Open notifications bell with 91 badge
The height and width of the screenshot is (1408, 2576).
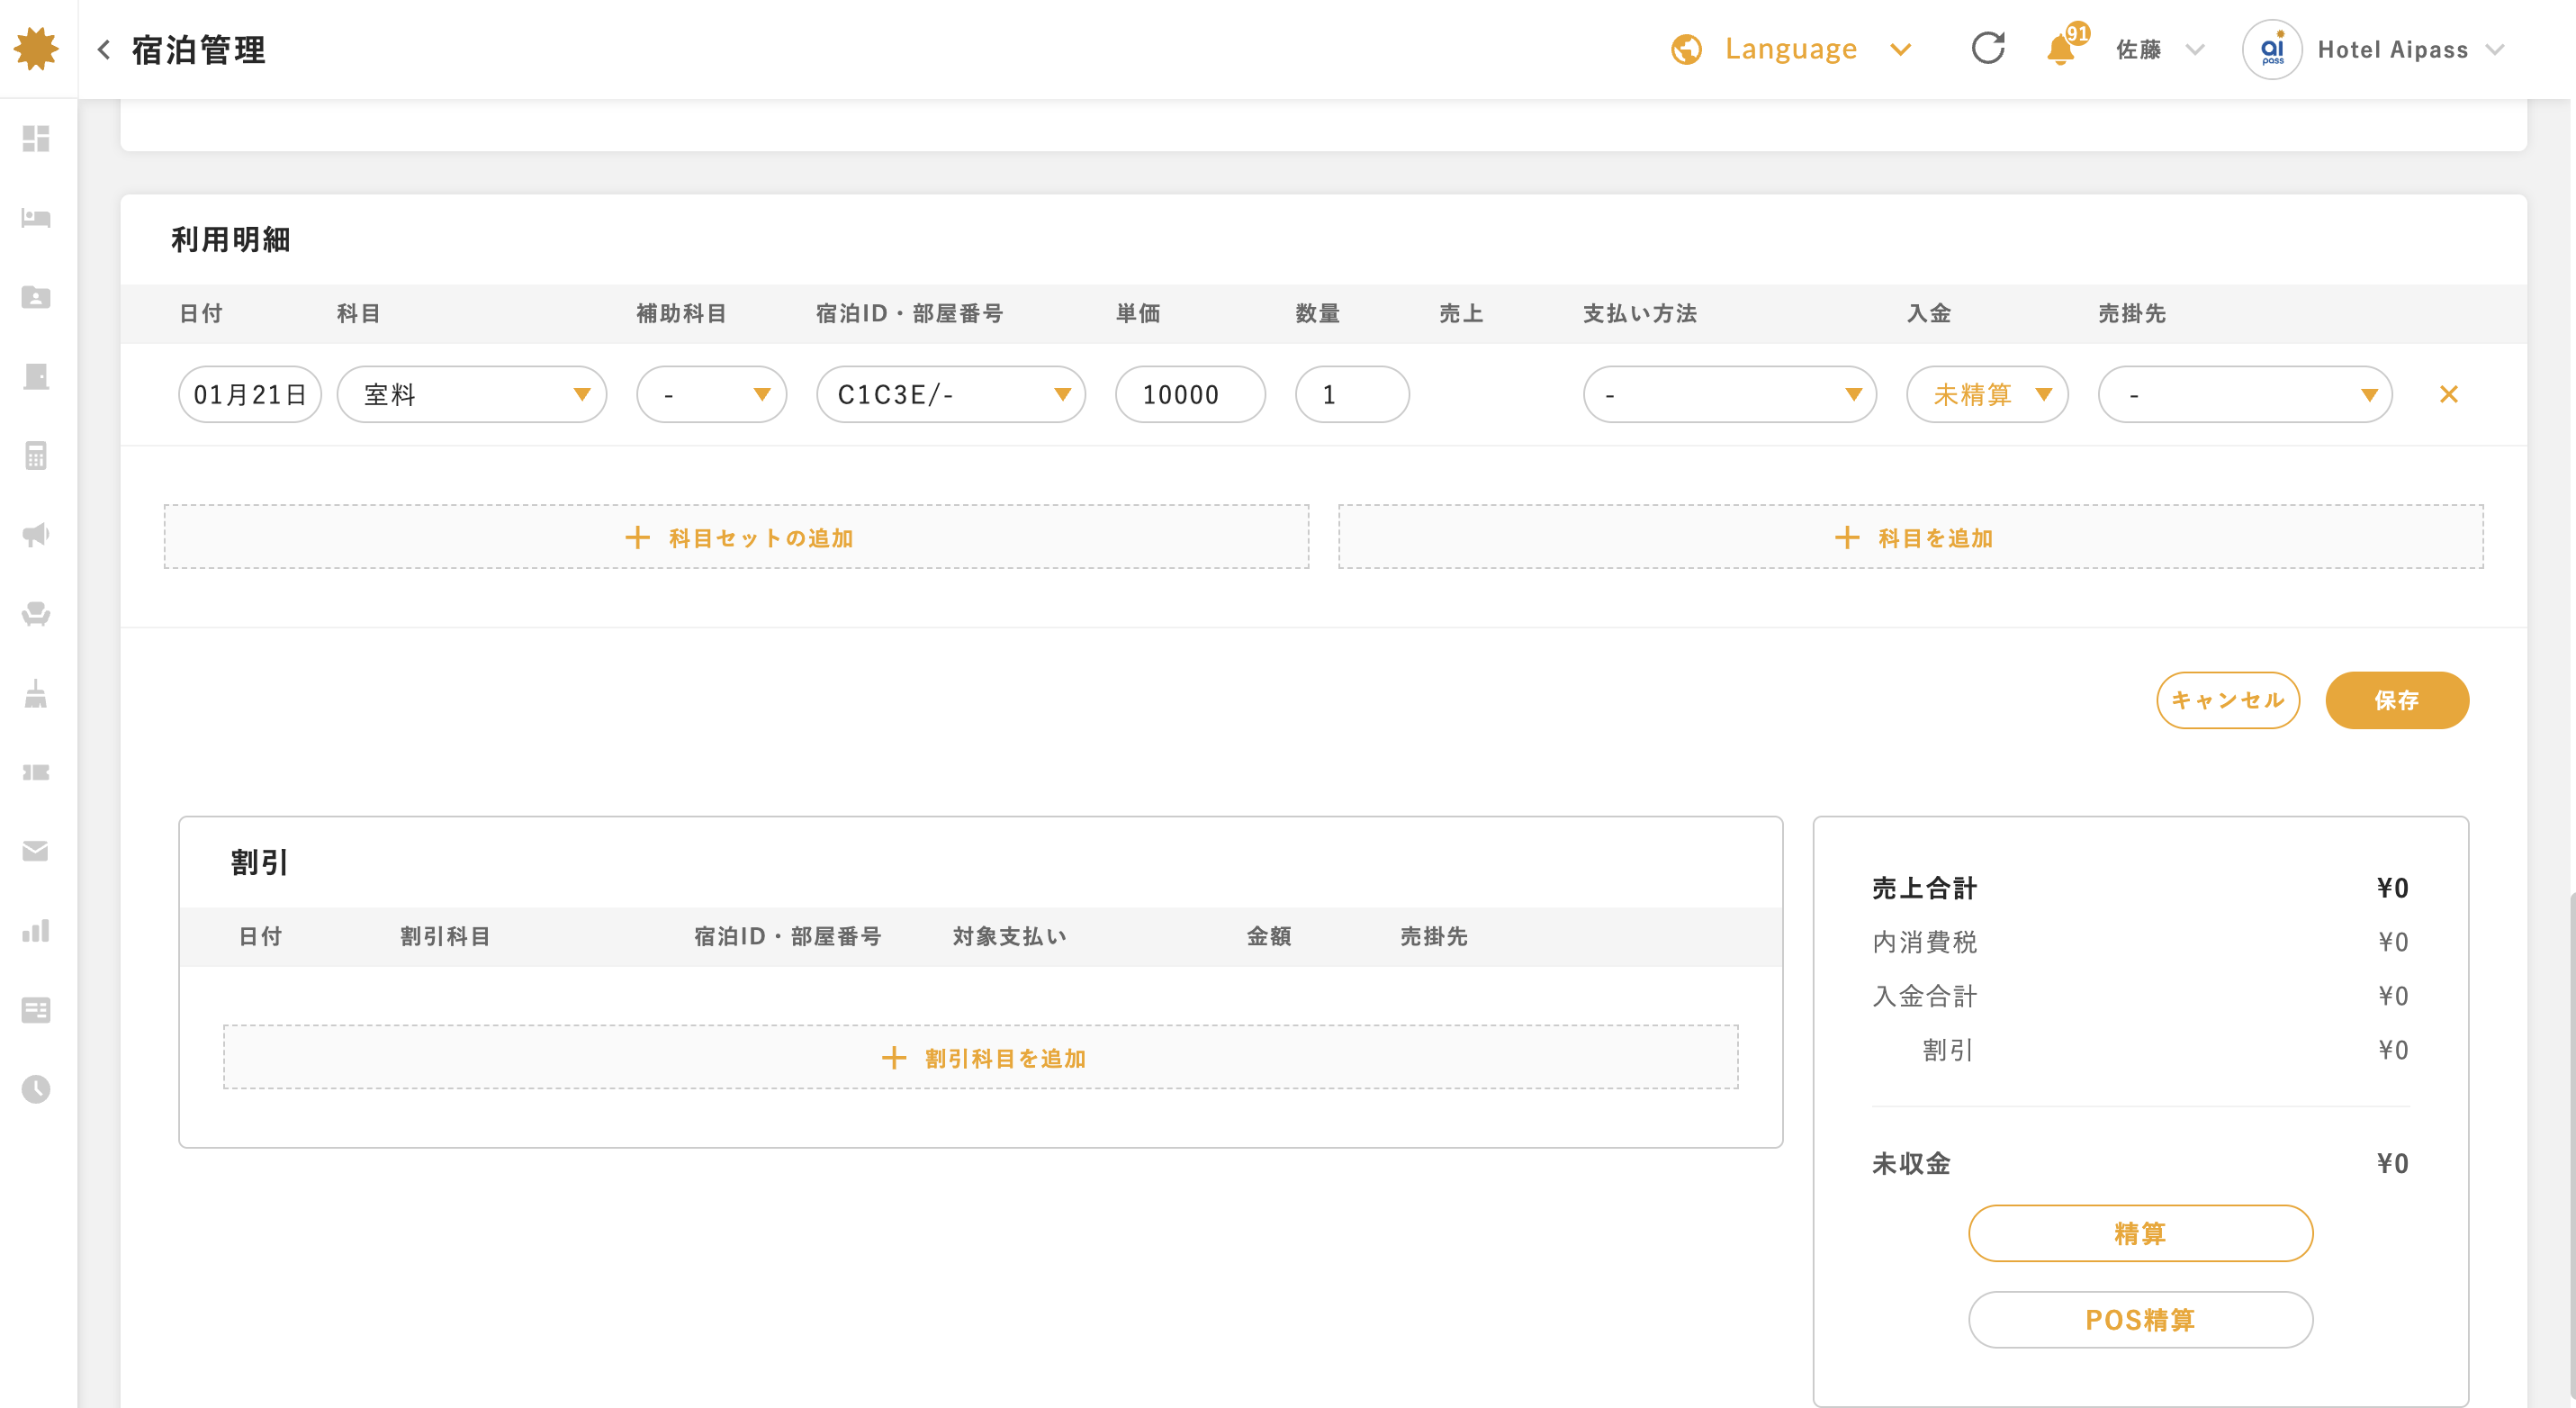2065,45
